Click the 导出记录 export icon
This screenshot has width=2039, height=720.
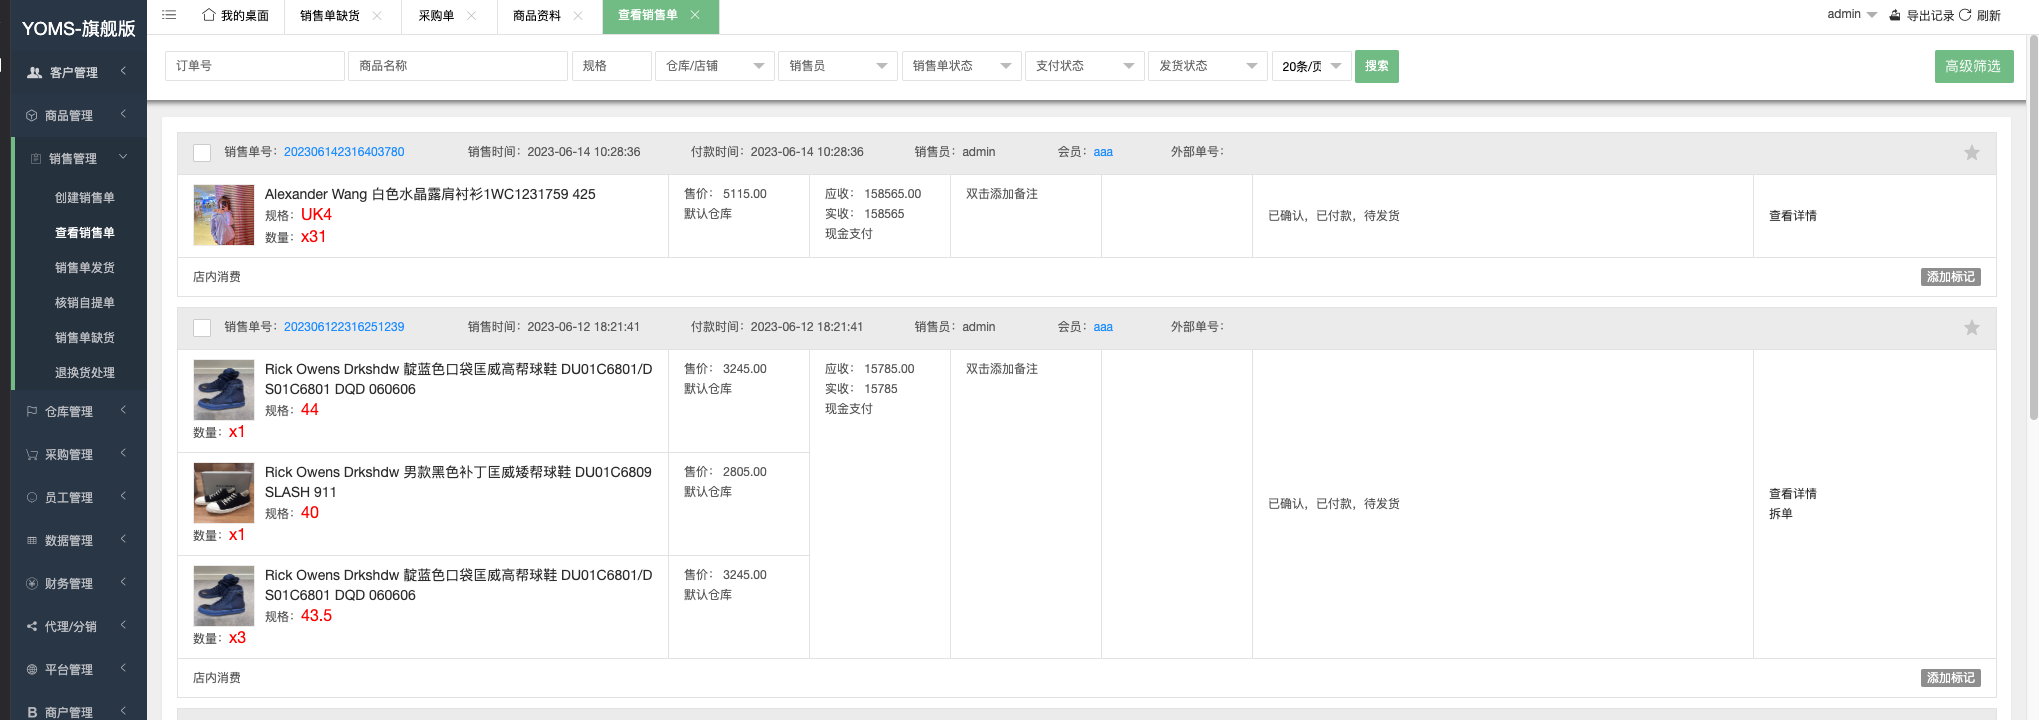pos(1895,15)
